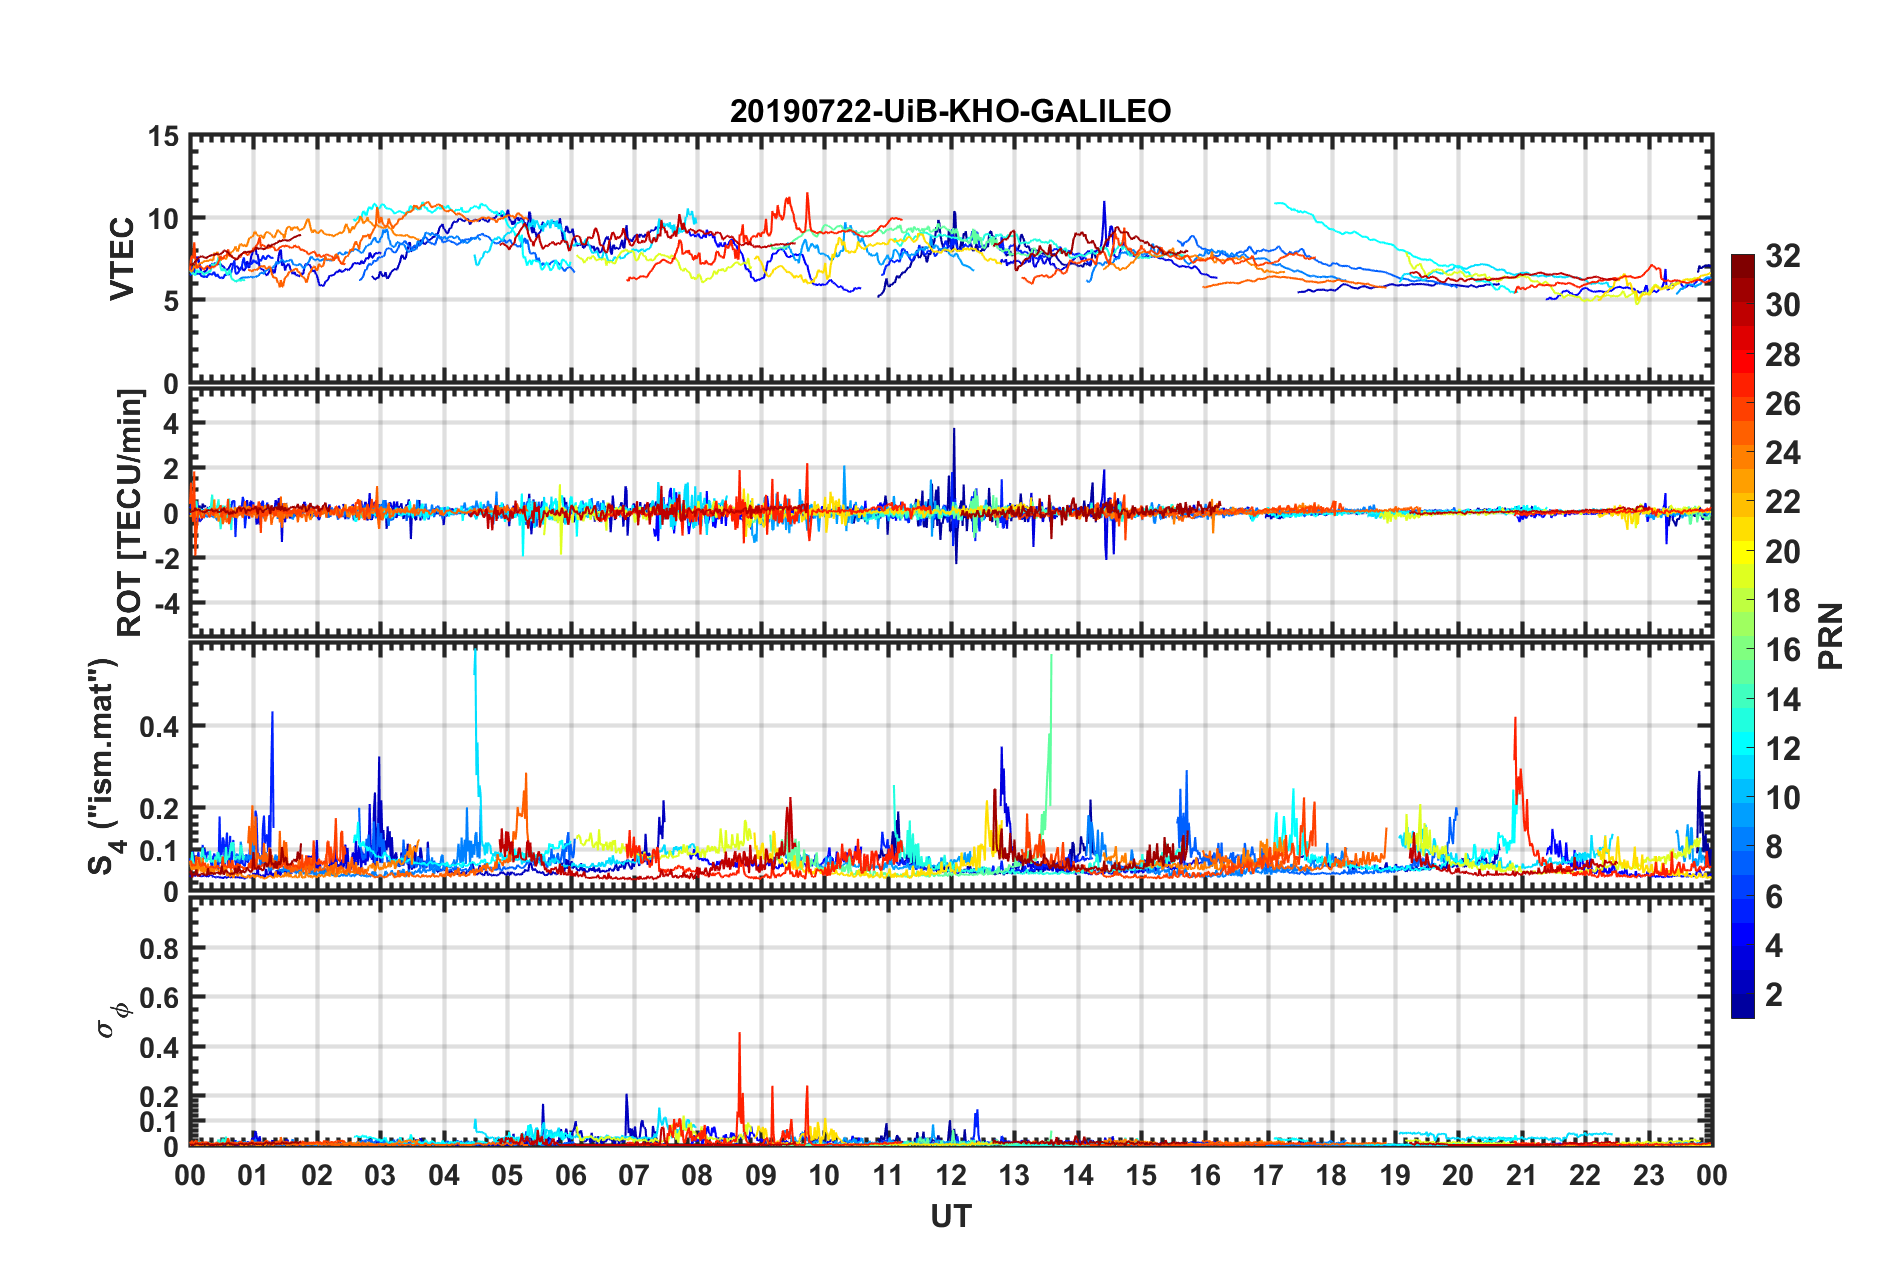
Task: Click colorbar tick value 4
Action: [1774, 946]
